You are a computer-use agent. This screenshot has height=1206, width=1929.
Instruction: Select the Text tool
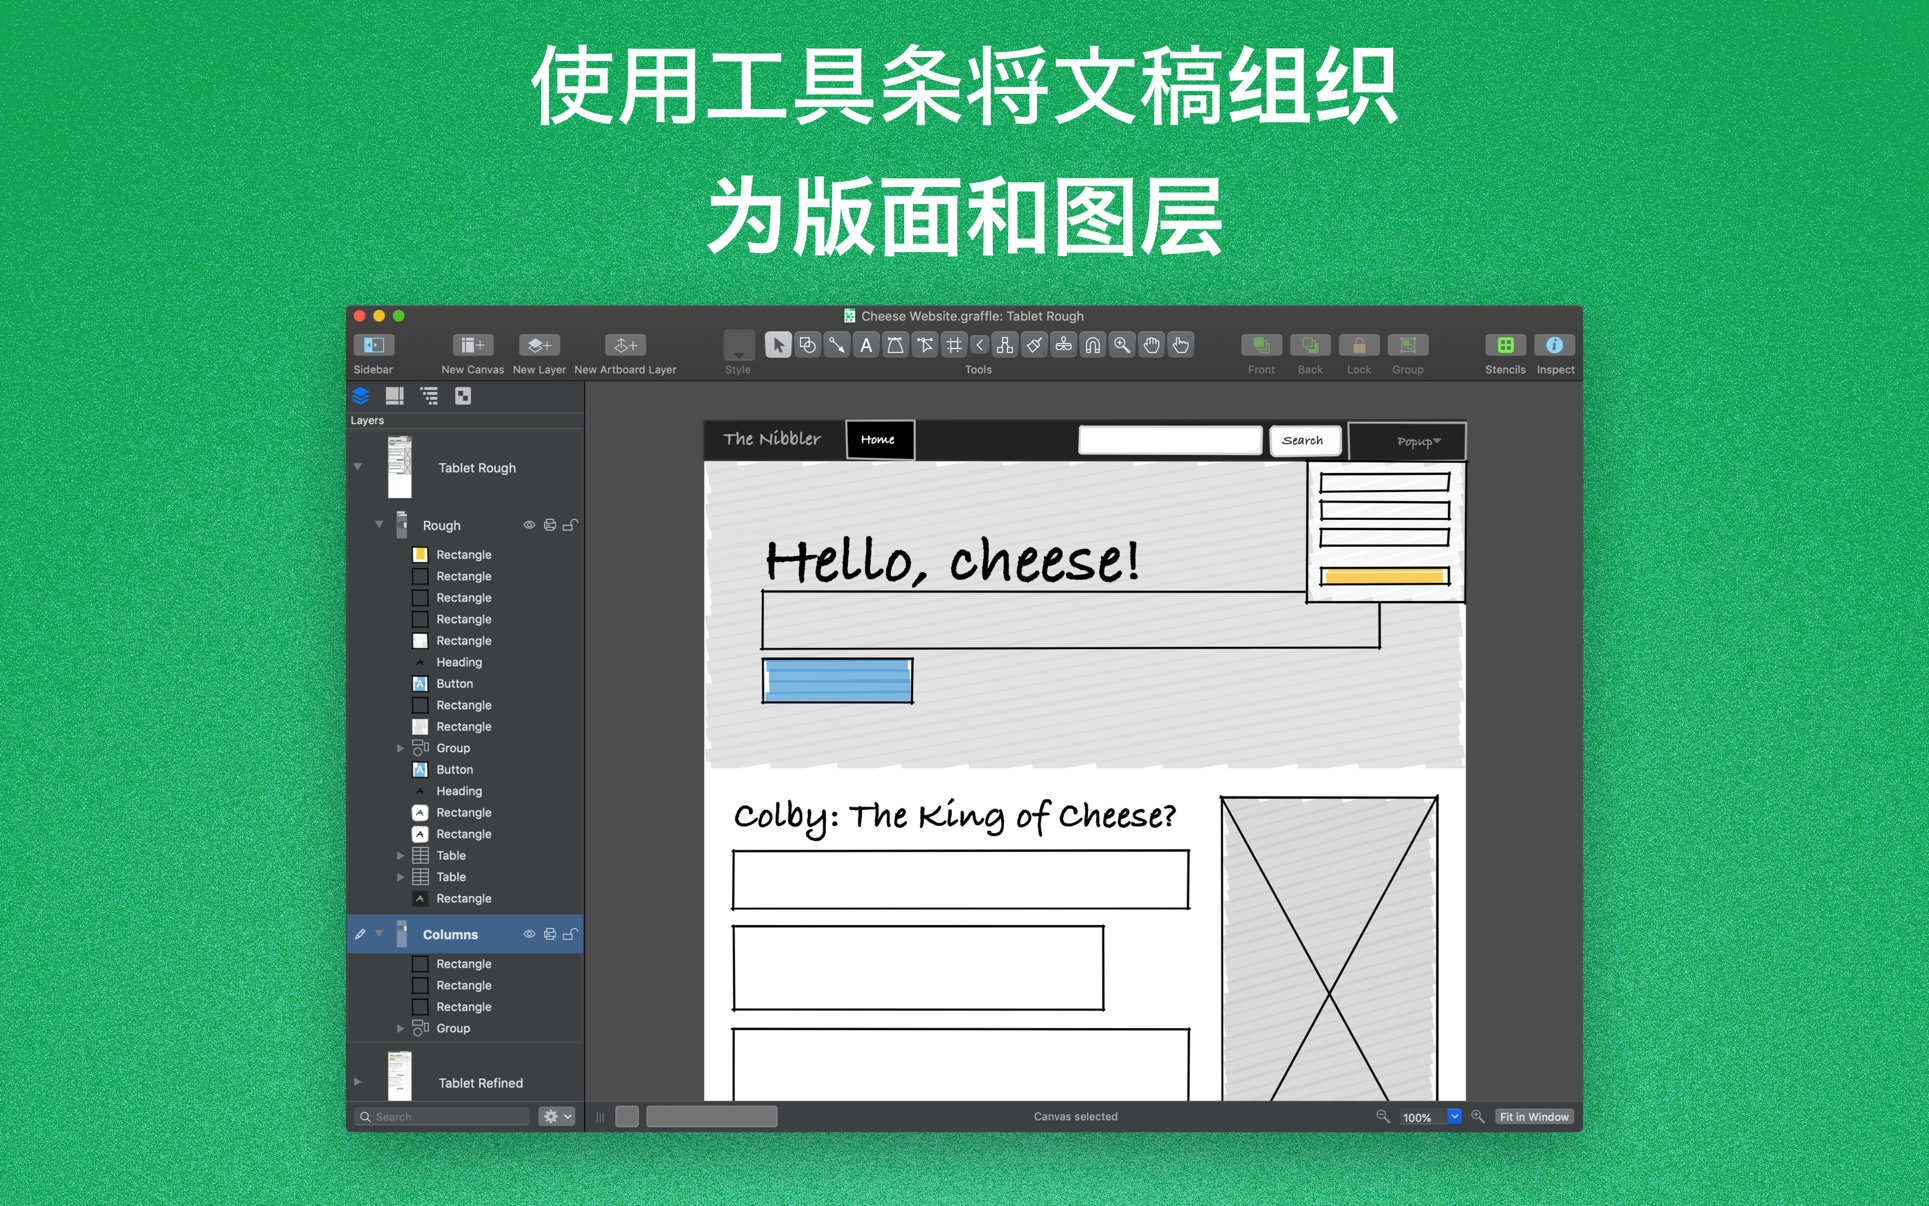point(866,345)
